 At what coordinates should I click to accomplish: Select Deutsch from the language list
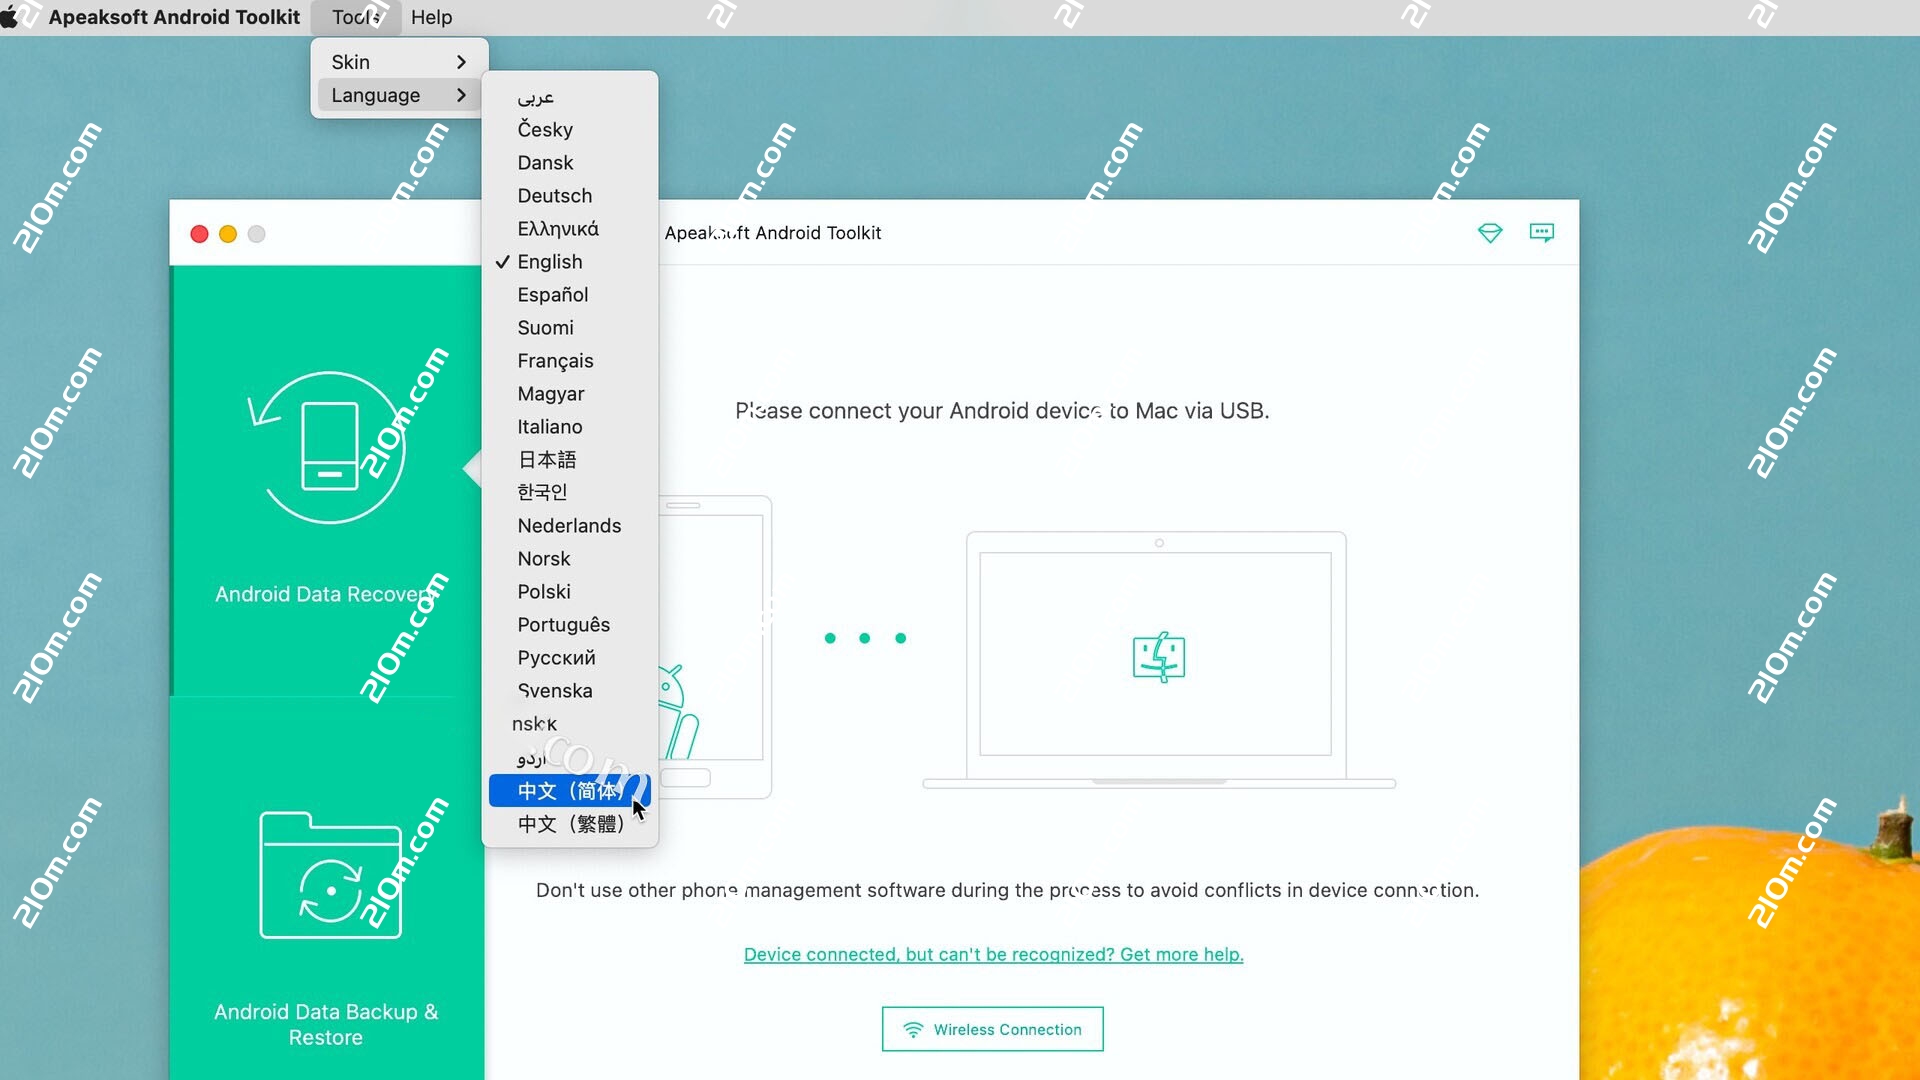pyautogui.click(x=555, y=195)
